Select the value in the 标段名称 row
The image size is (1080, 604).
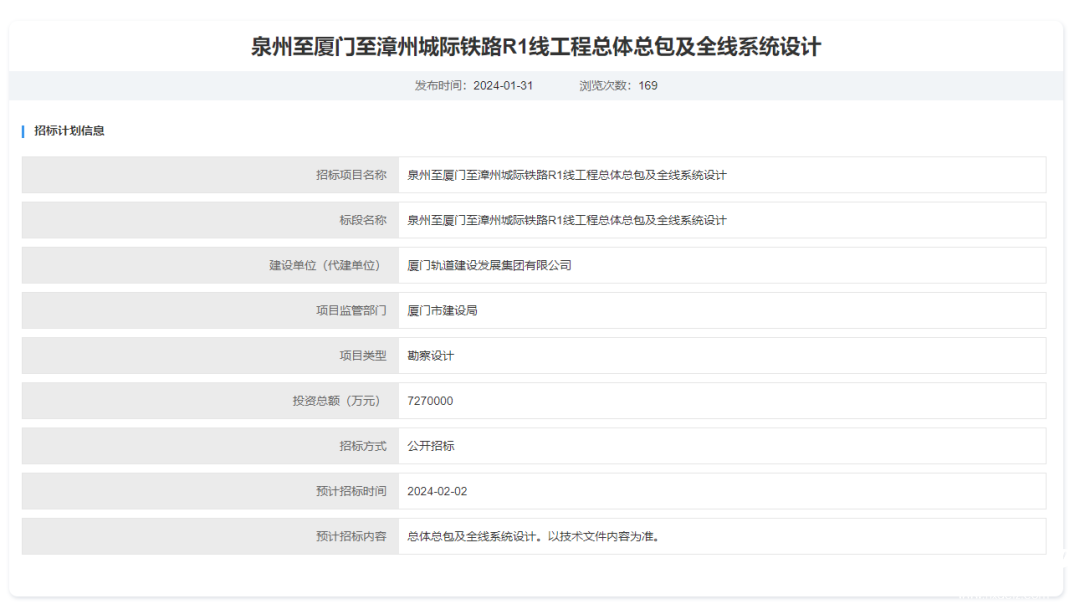point(566,220)
